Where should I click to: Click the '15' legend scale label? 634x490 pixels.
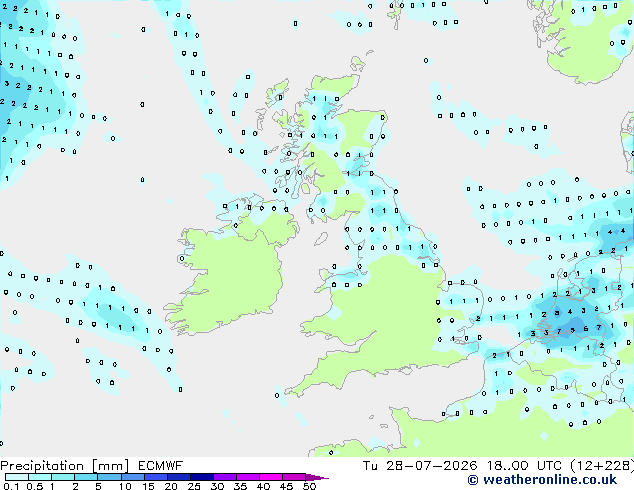click(148, 486)
